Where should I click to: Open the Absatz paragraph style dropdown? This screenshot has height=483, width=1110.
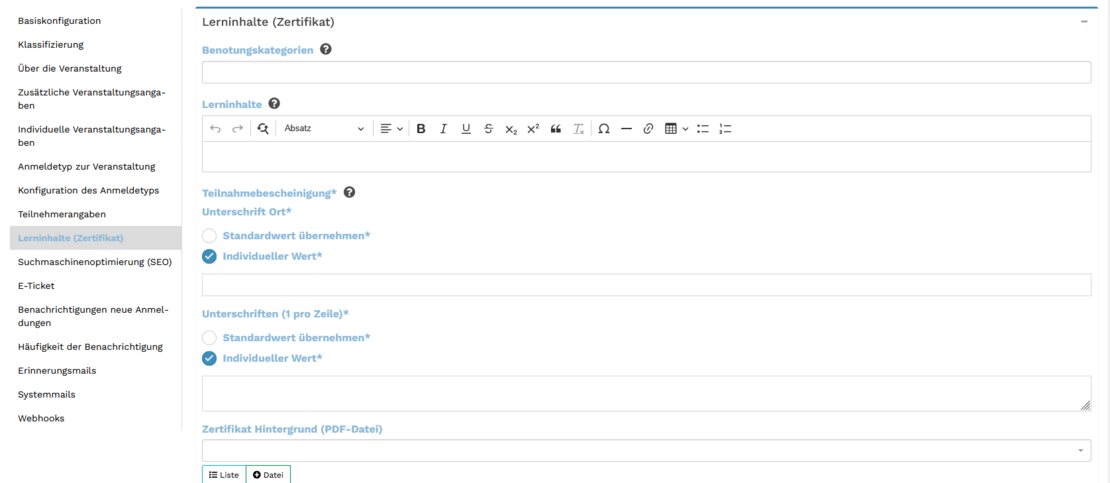click(x=324, y=129)
